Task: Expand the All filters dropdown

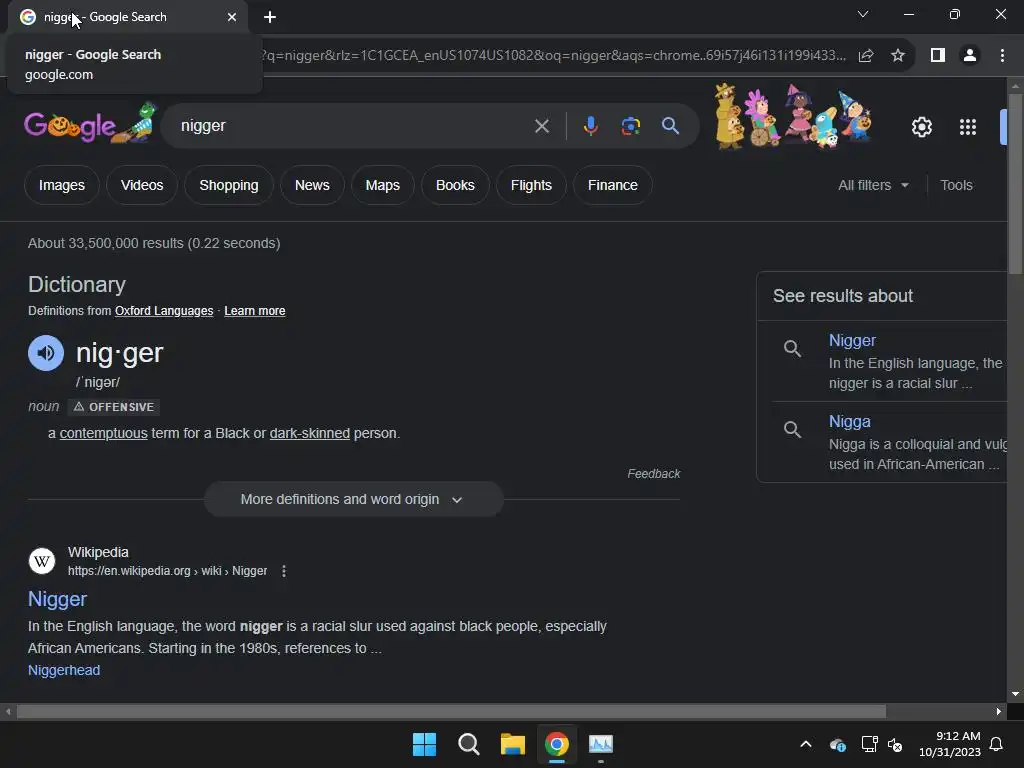Action: pos(873,185)
